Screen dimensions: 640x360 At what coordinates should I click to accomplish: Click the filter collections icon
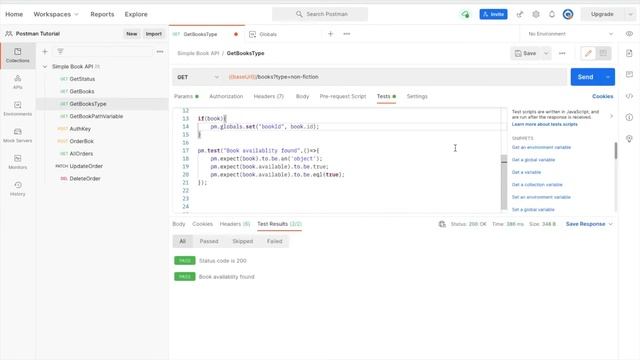tap(60, 51)
